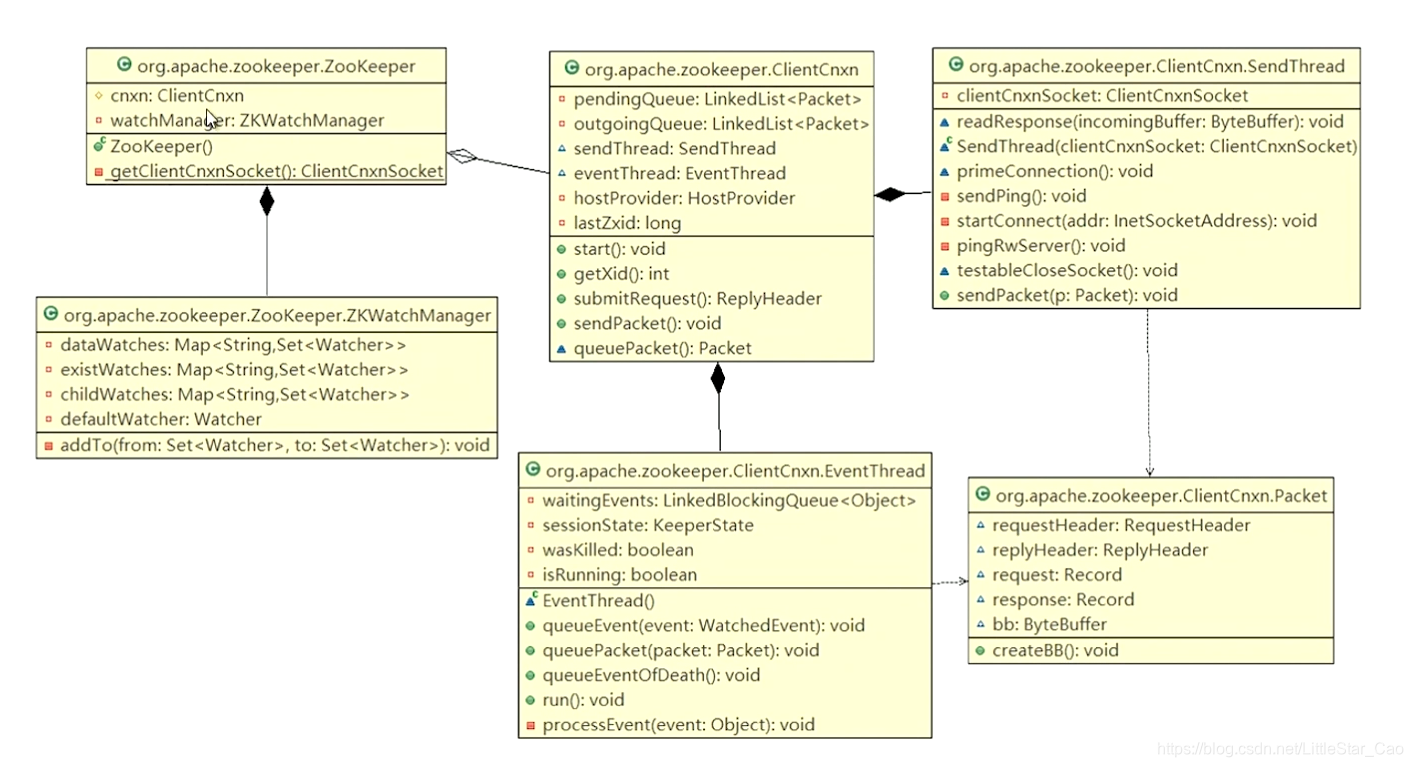Select the eventThread: EventThread field

(679, 173)
